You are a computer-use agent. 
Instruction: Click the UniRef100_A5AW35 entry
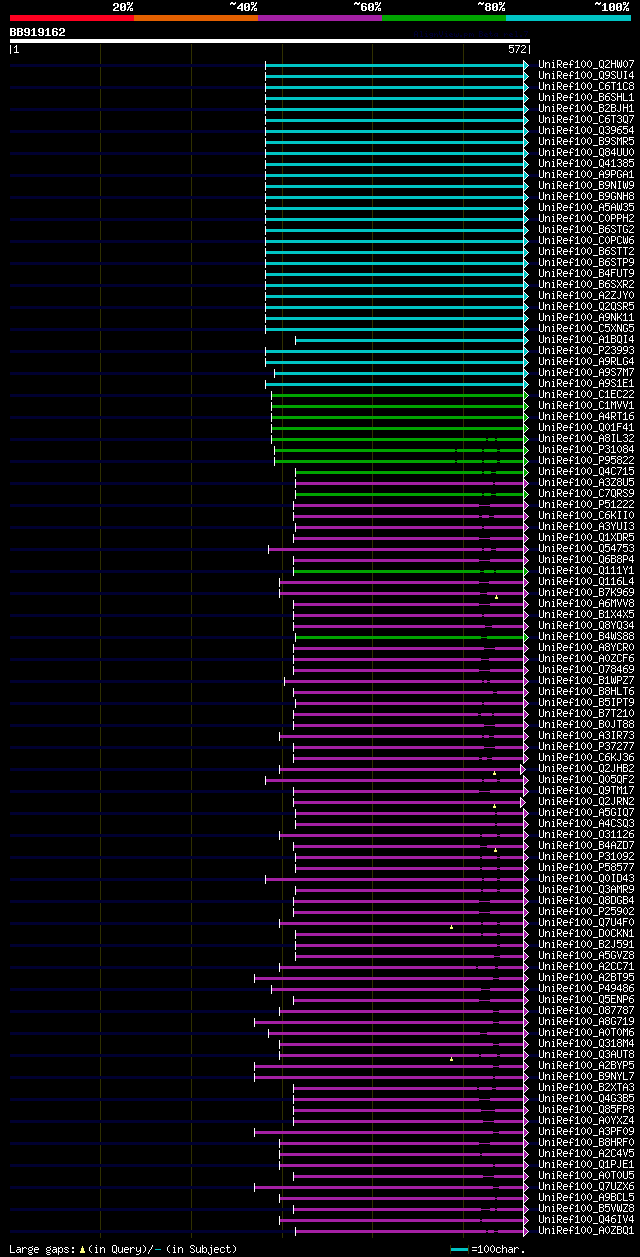point(586,208)
